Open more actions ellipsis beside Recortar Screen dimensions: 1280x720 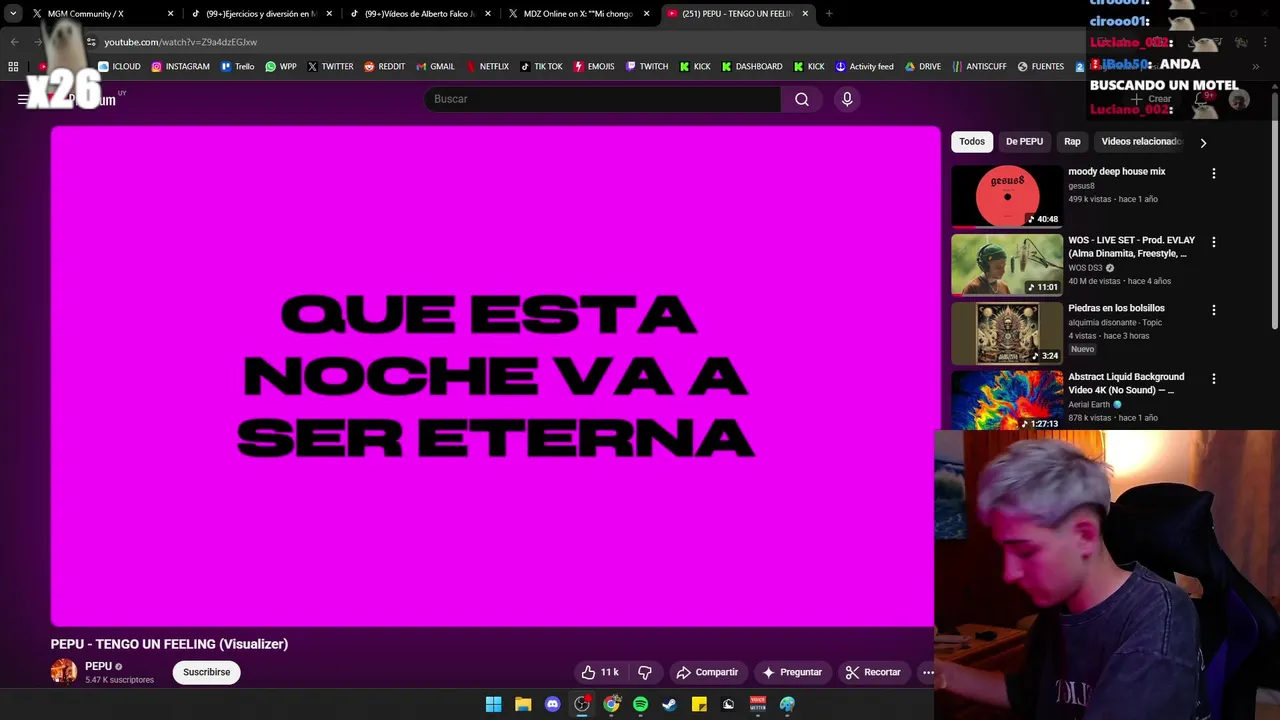928,672
